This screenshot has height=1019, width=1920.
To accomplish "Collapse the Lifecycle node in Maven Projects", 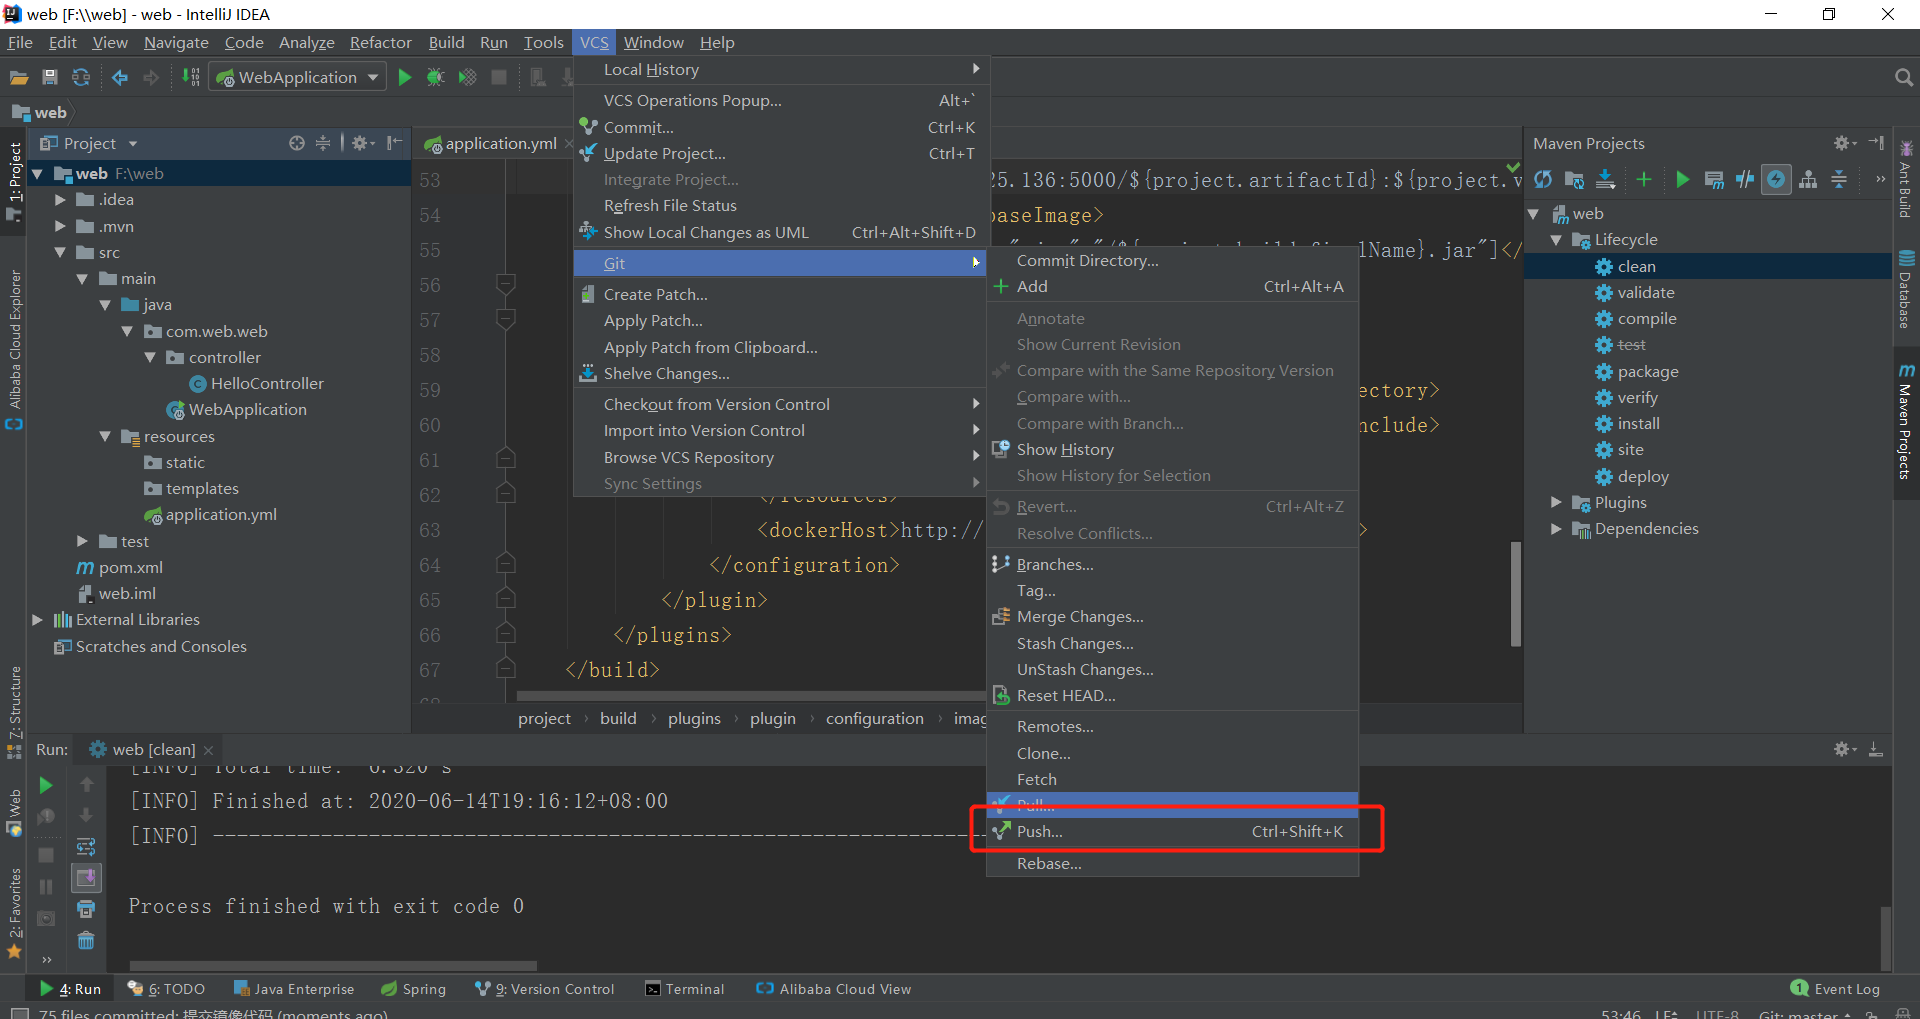I will click(1556, 240).
